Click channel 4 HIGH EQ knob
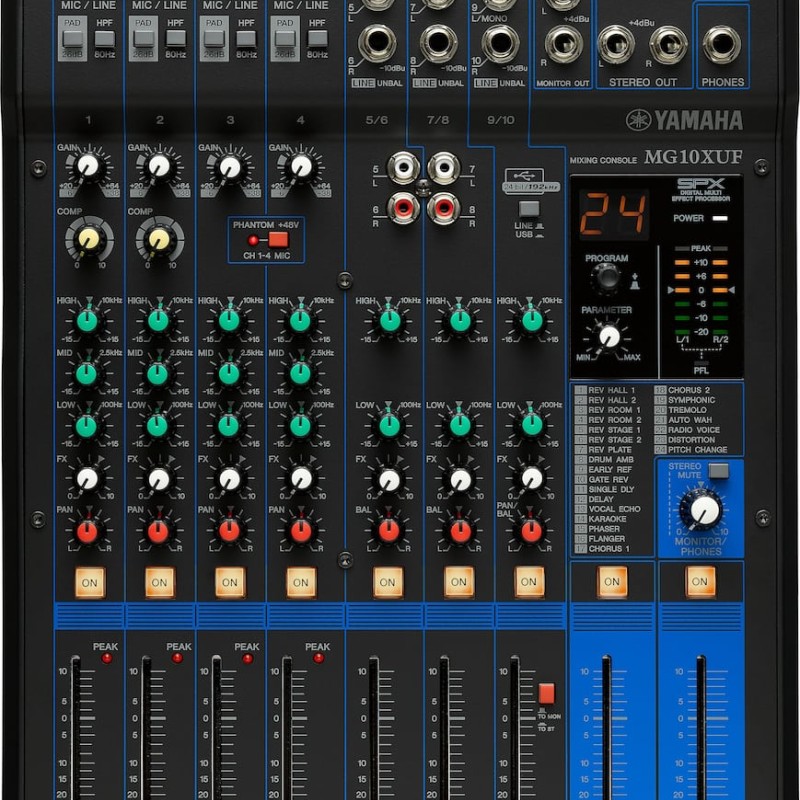Viewport: 800px width, 800px height. (301, 321)
